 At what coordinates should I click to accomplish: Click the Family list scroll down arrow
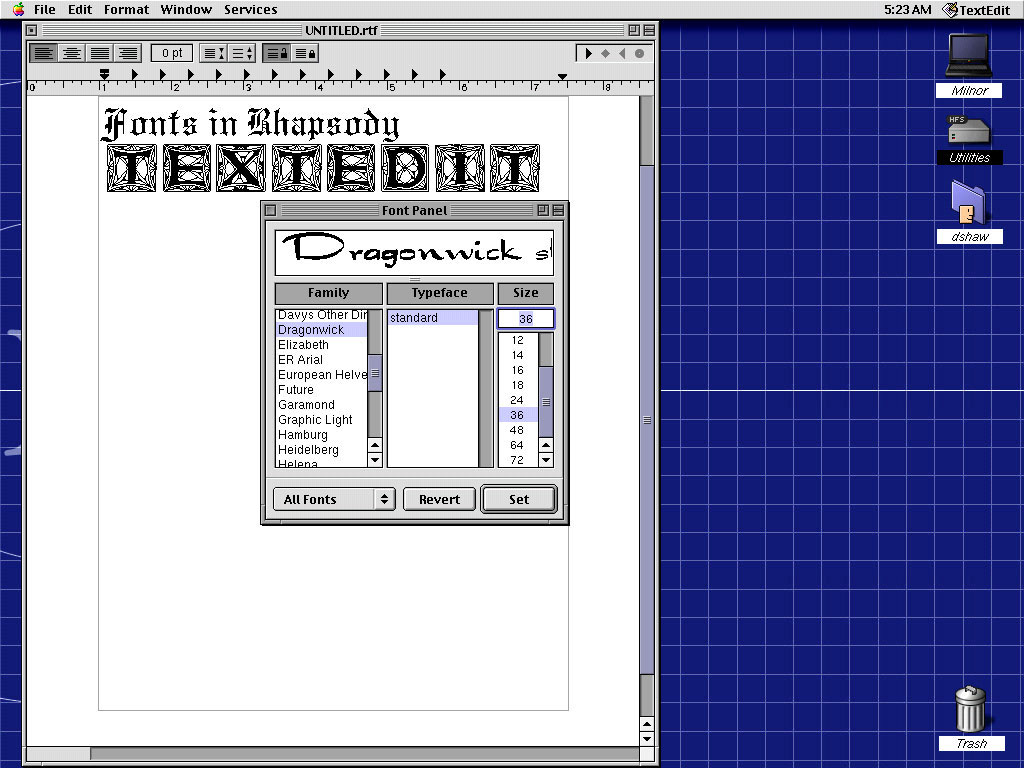point(375,460)
